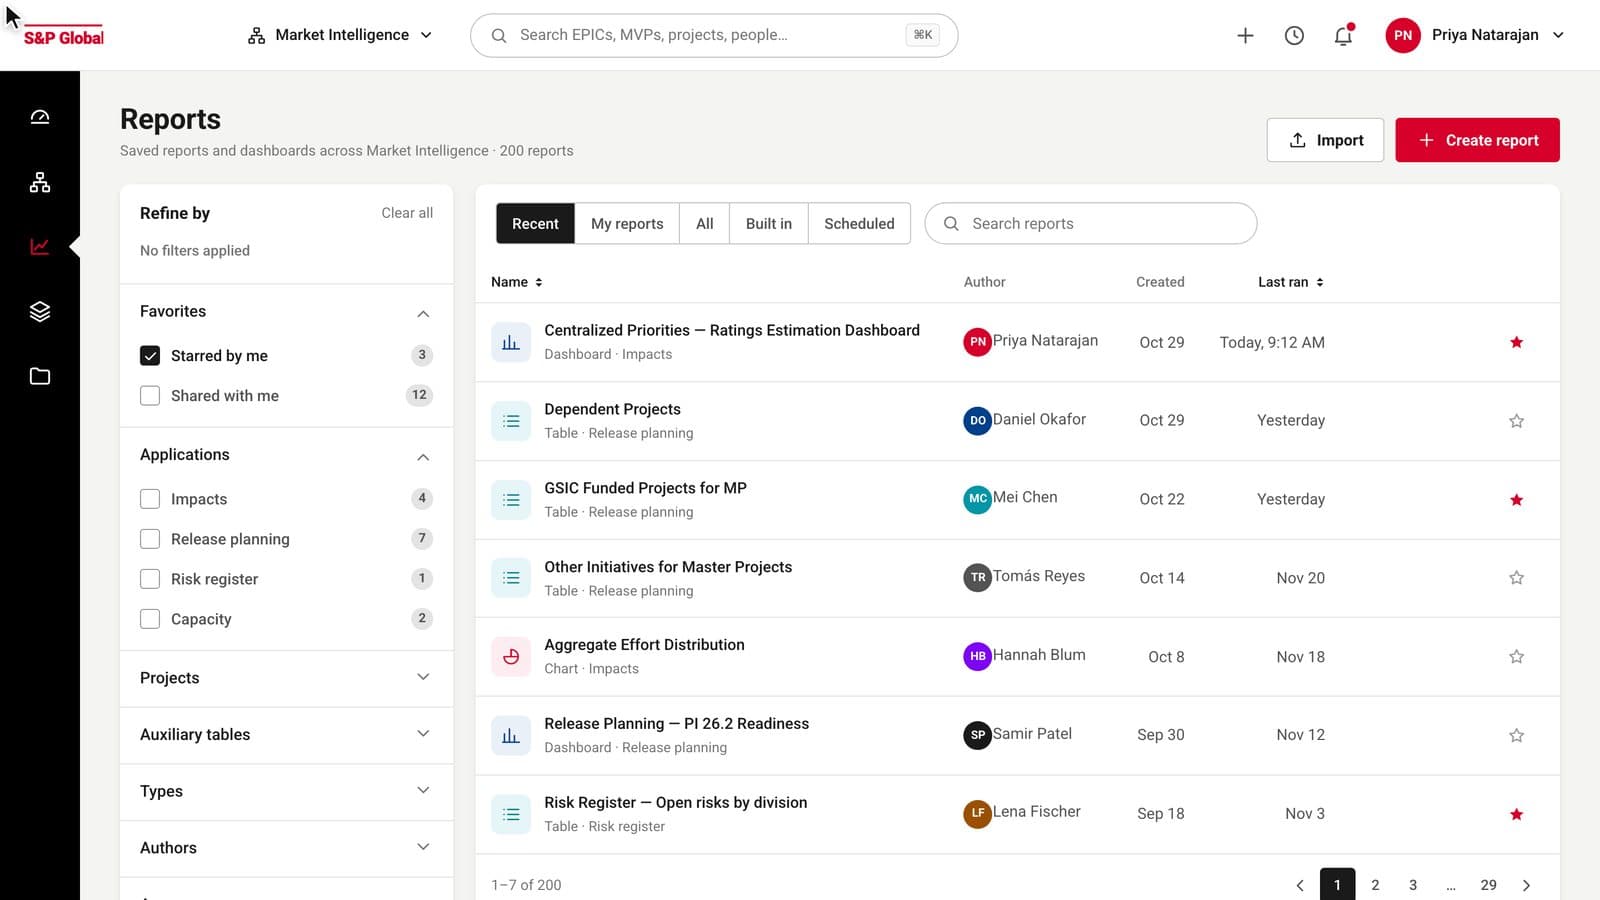Check the Impacts application filter

[x=150, y=498]
